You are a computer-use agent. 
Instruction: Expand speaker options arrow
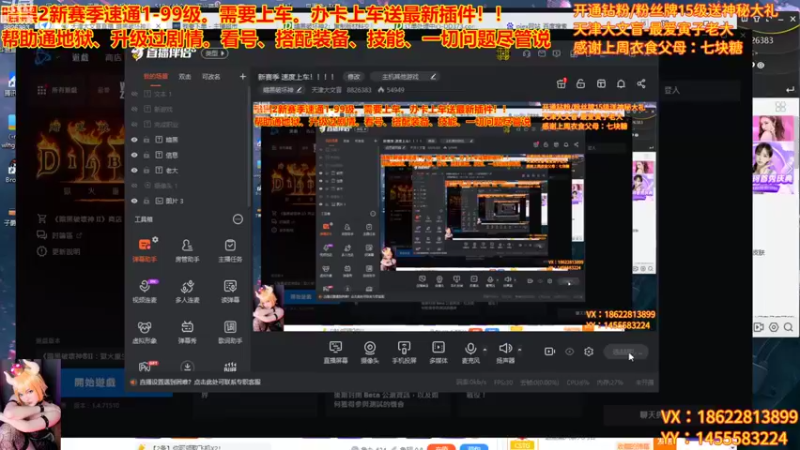(519, 350)
